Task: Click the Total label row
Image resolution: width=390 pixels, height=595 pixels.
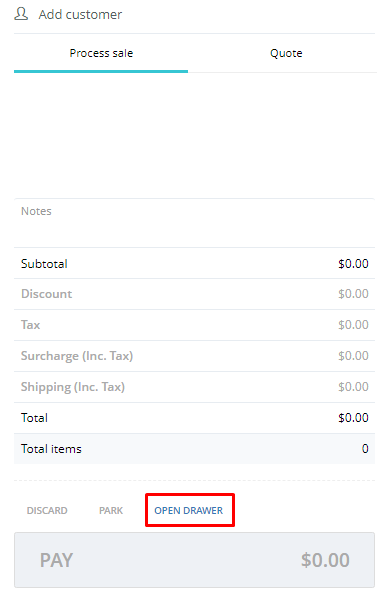Action: click(x=194, y=418)
